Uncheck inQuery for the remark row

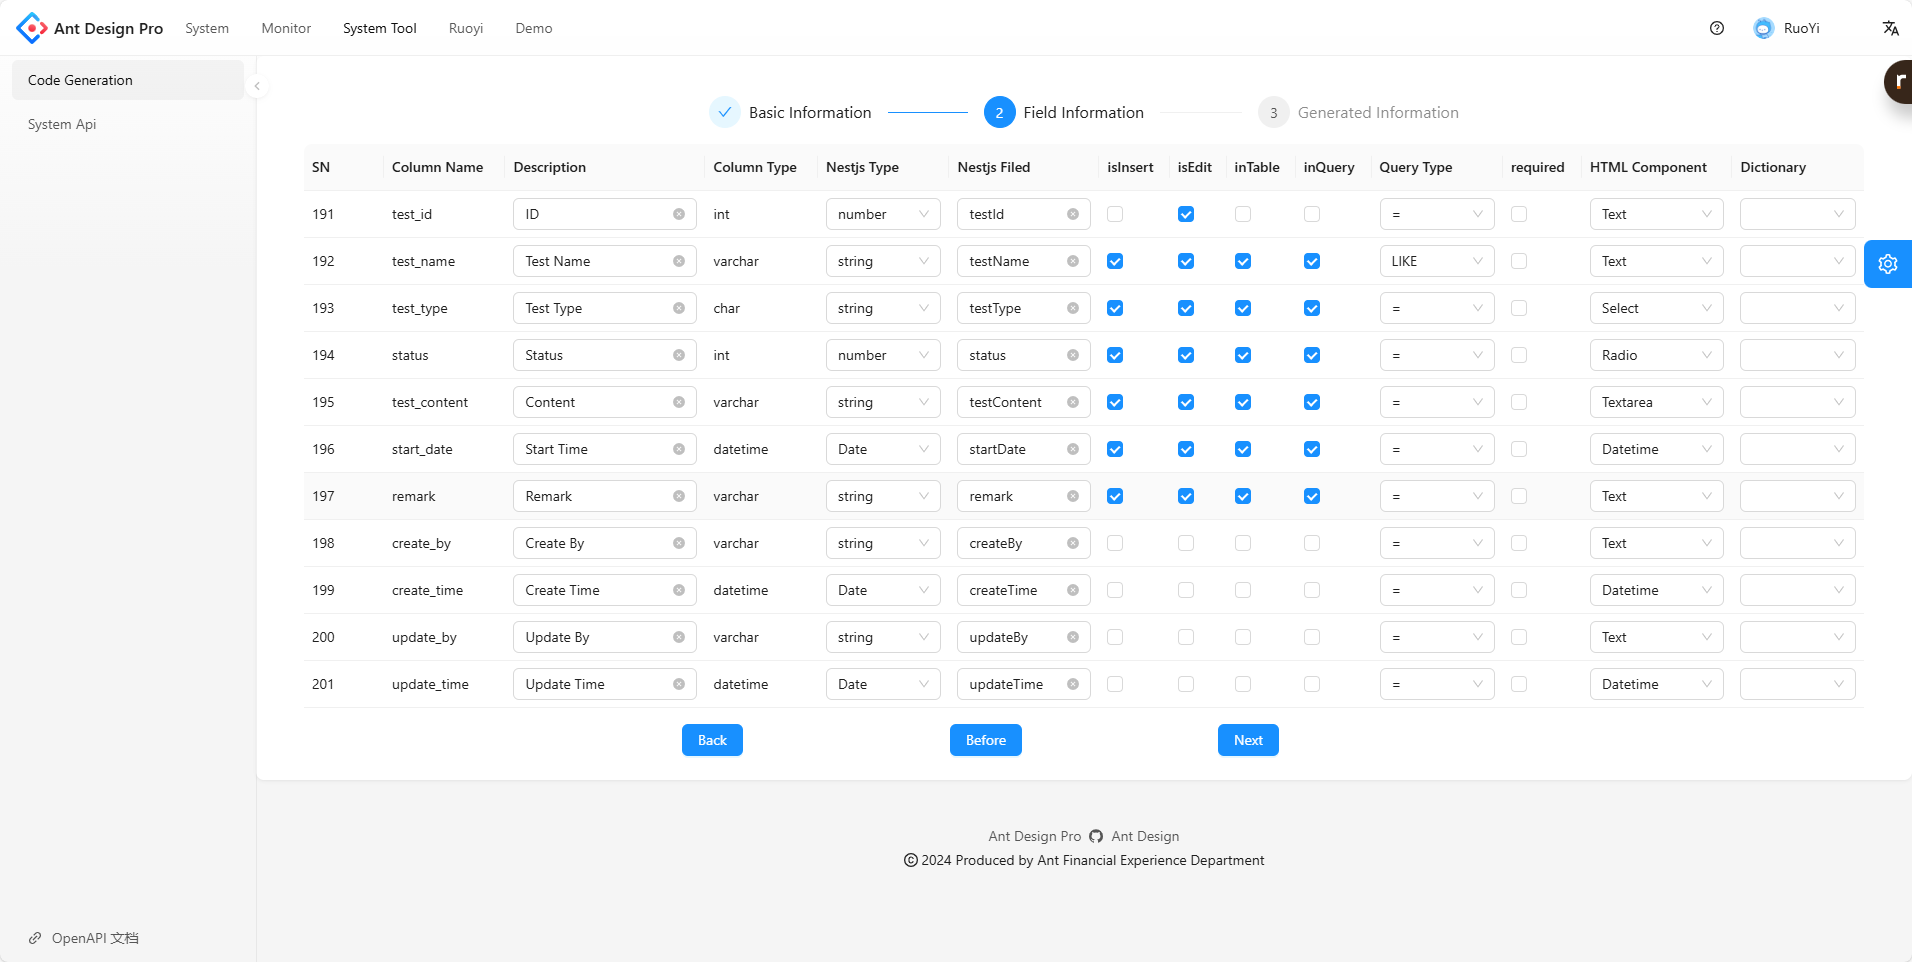pyautogui.click(x=1311, y=496)
